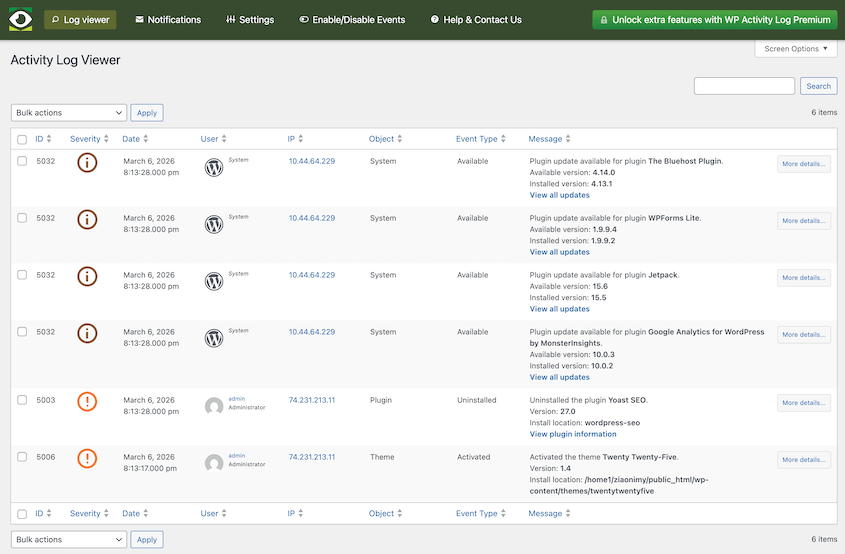
Task: Click View all updates under Jetpack
Action: 559,309
